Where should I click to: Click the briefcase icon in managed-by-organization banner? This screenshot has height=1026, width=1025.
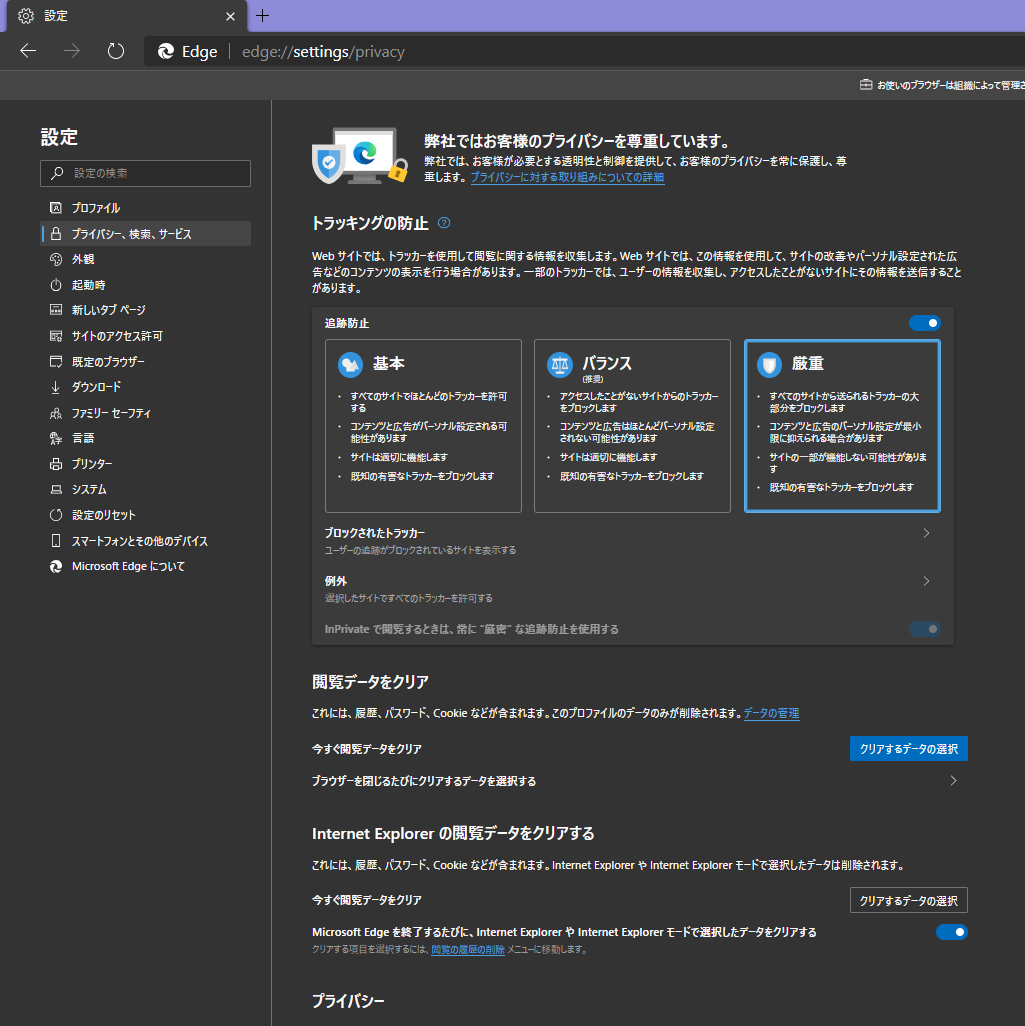(866, 85)
